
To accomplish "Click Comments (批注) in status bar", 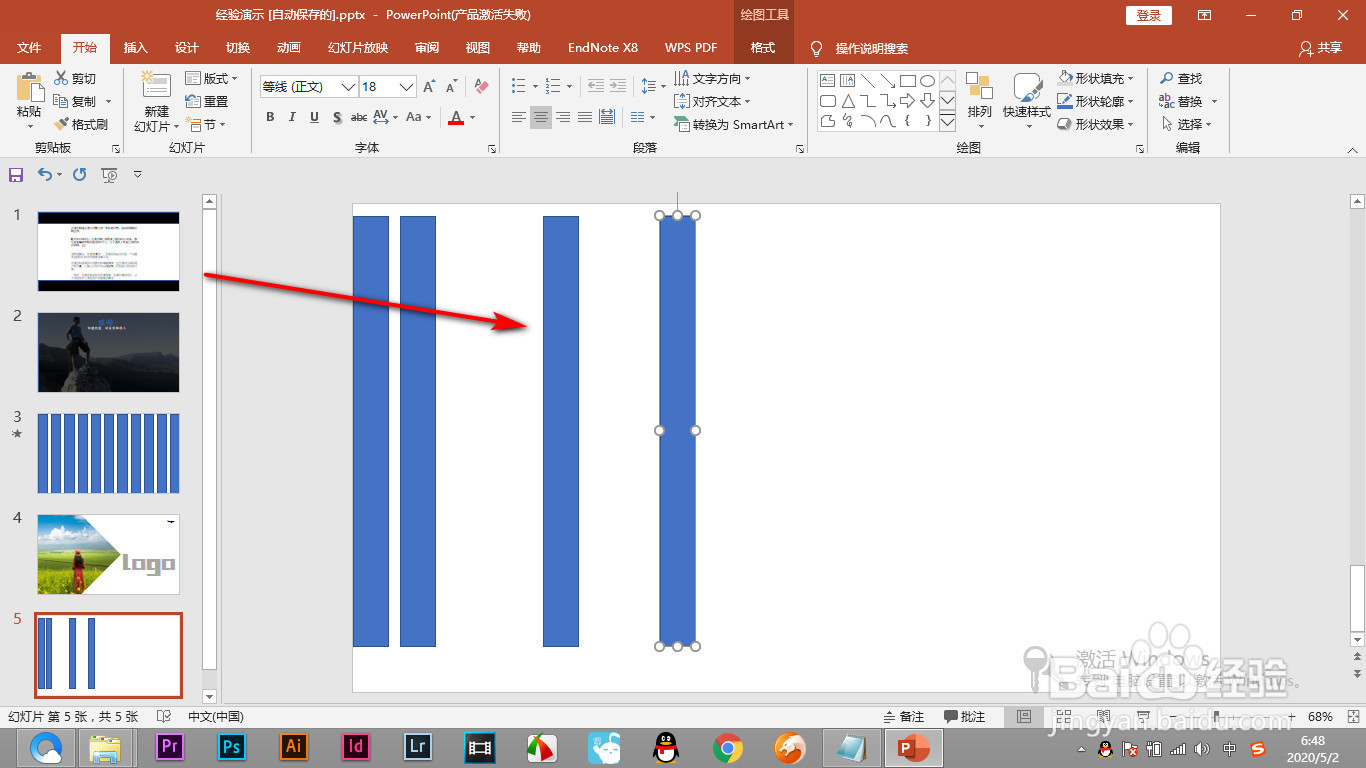I will click(x=965, y=717).
